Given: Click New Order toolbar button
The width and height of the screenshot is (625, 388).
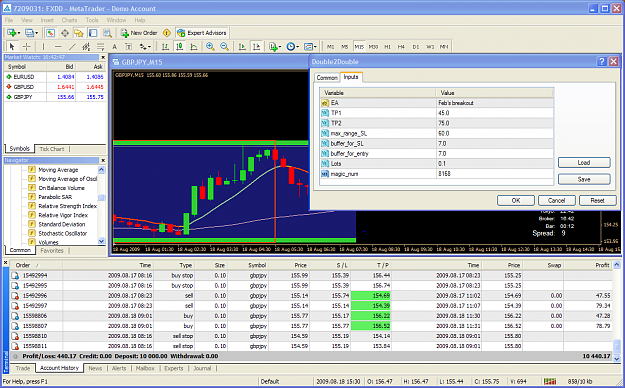Looking at the screenshot, I should point(139,33).
